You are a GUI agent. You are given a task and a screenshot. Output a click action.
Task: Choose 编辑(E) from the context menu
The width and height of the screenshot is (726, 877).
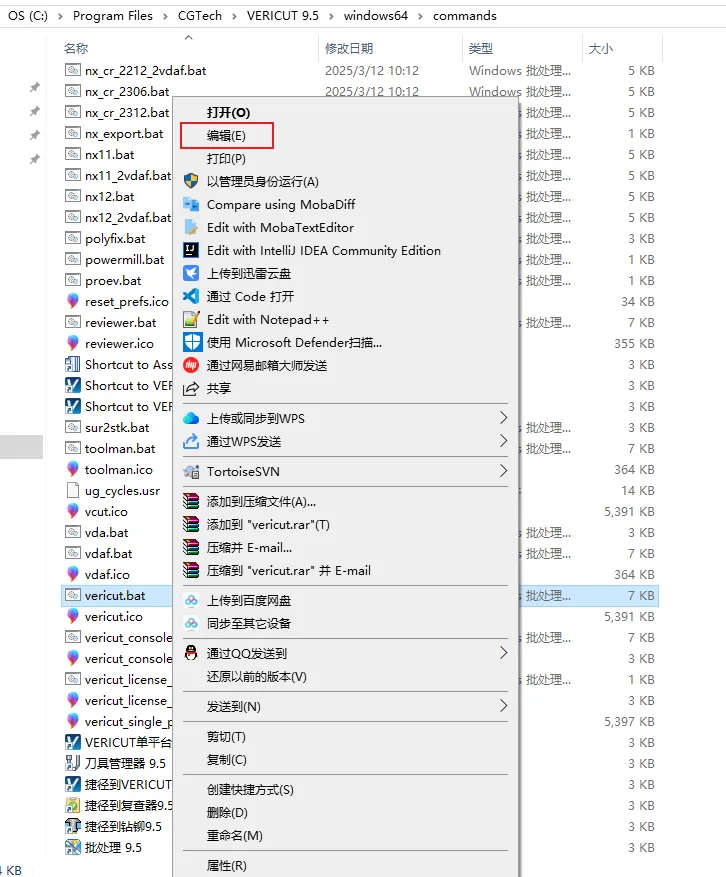pos(345,135)
